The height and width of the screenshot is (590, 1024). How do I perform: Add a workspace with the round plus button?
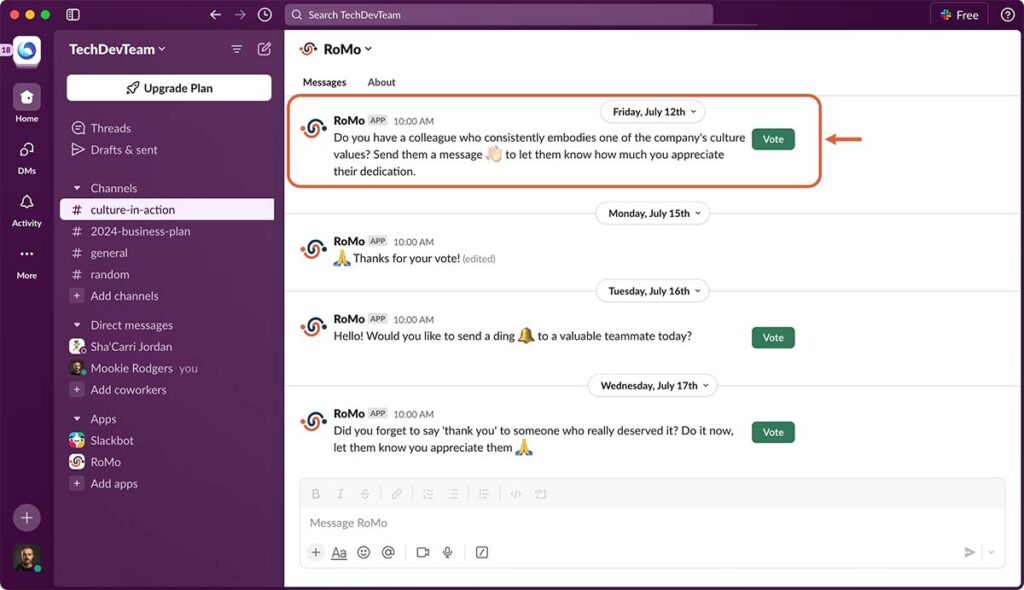(x=27, y=517)
